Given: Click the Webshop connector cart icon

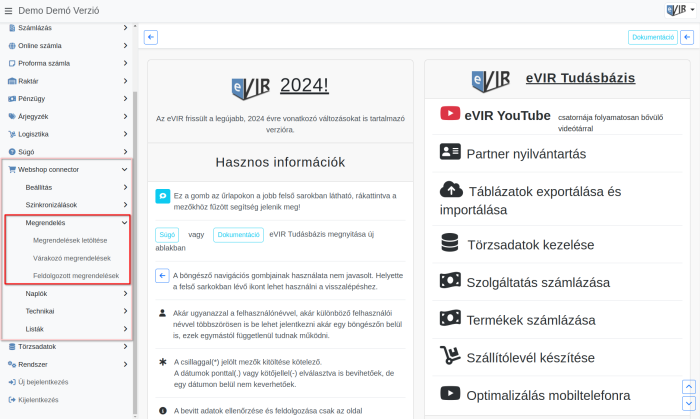Looking at the screenshot, I should point(12,170).
